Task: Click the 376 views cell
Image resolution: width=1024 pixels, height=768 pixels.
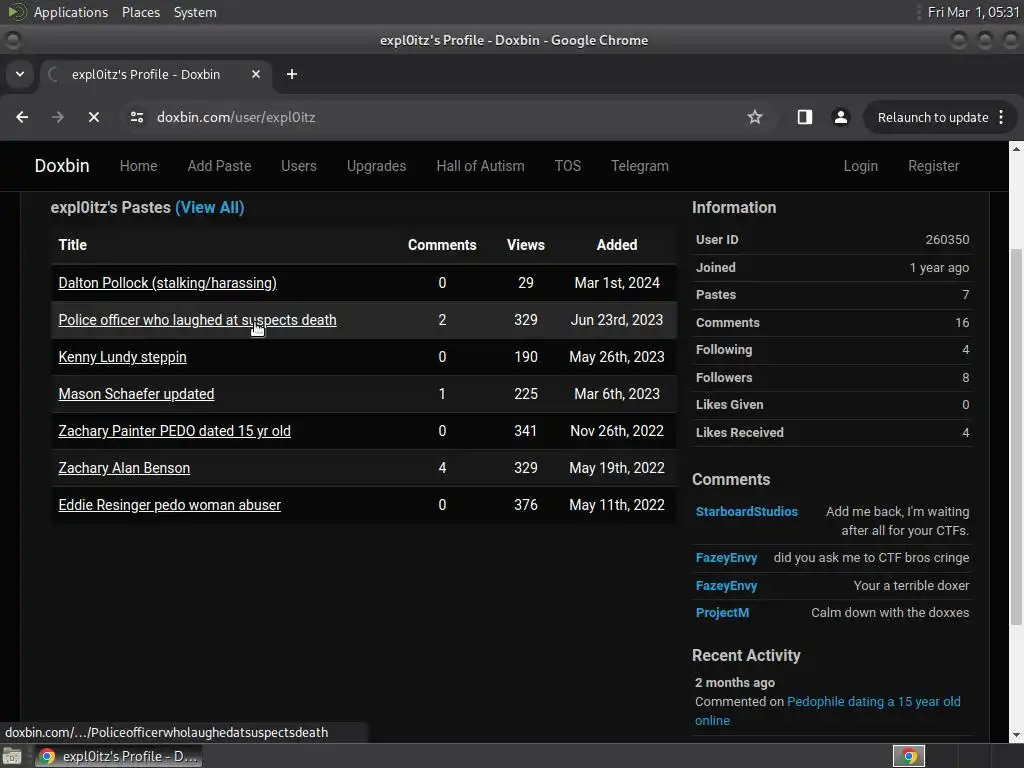Action: tap(526, 505)
